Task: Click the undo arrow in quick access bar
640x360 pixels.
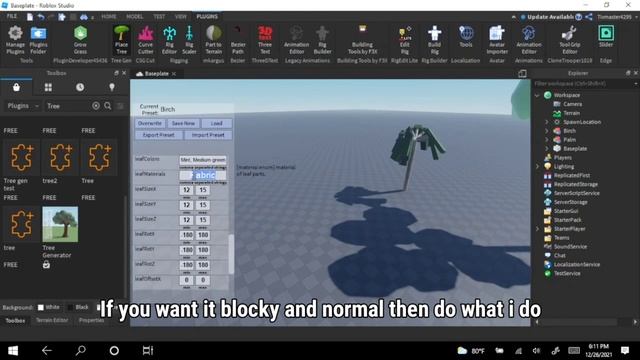Action: (x=41, y=17)
